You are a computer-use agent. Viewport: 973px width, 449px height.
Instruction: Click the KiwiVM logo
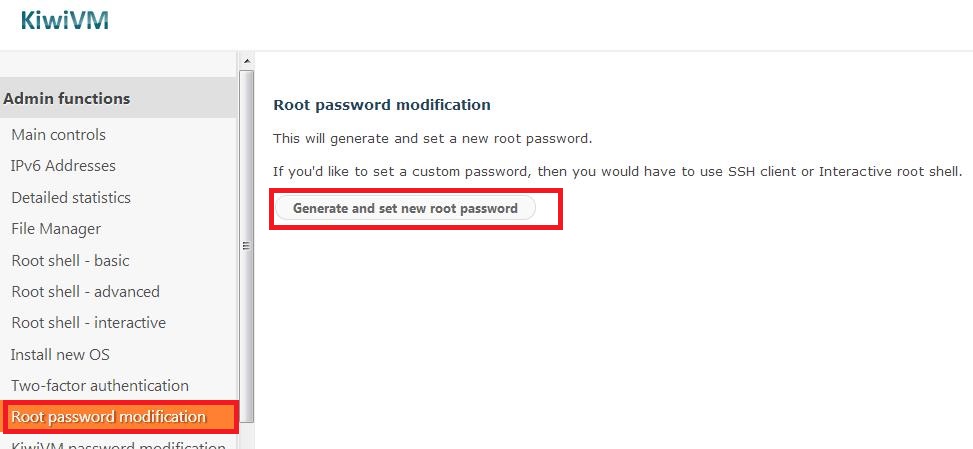tap(65, 20)
